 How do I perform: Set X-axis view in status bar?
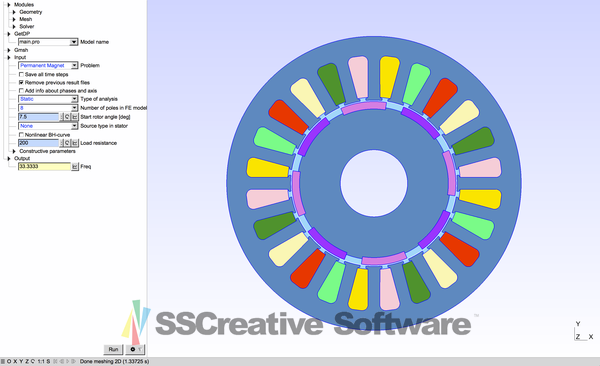pos(15,361)
